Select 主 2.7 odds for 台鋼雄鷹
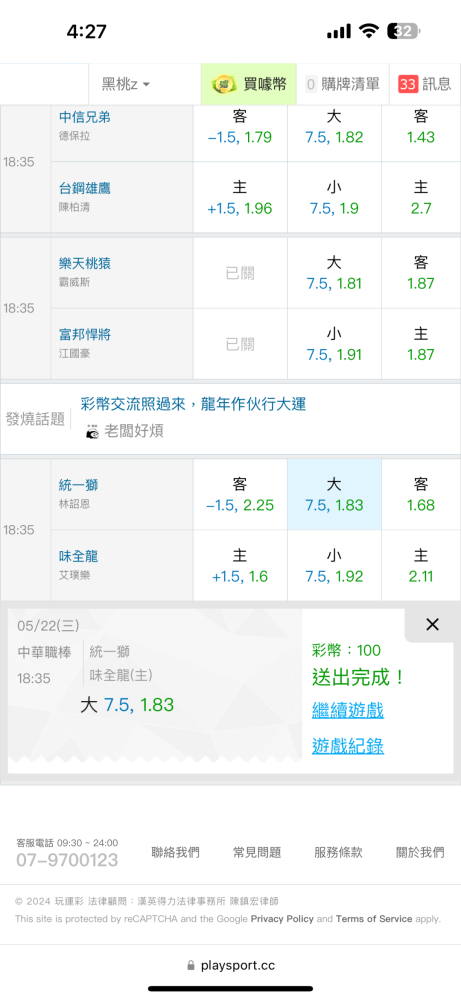The height and width of the screenshot is (1000, 461). pos(421,197)
